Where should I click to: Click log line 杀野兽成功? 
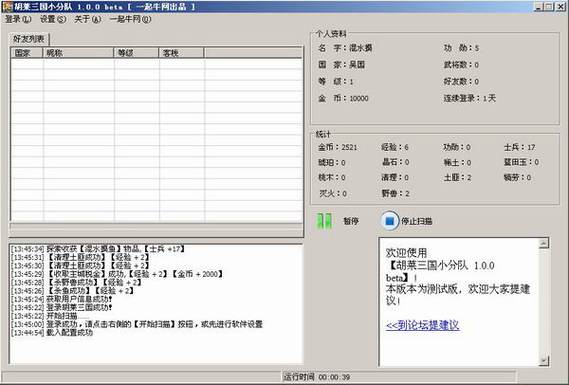click(x=76, y=282)
